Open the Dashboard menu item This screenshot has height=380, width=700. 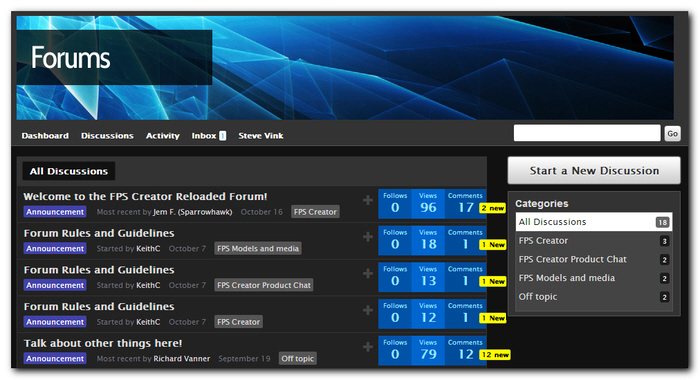[x=45, y=136]
